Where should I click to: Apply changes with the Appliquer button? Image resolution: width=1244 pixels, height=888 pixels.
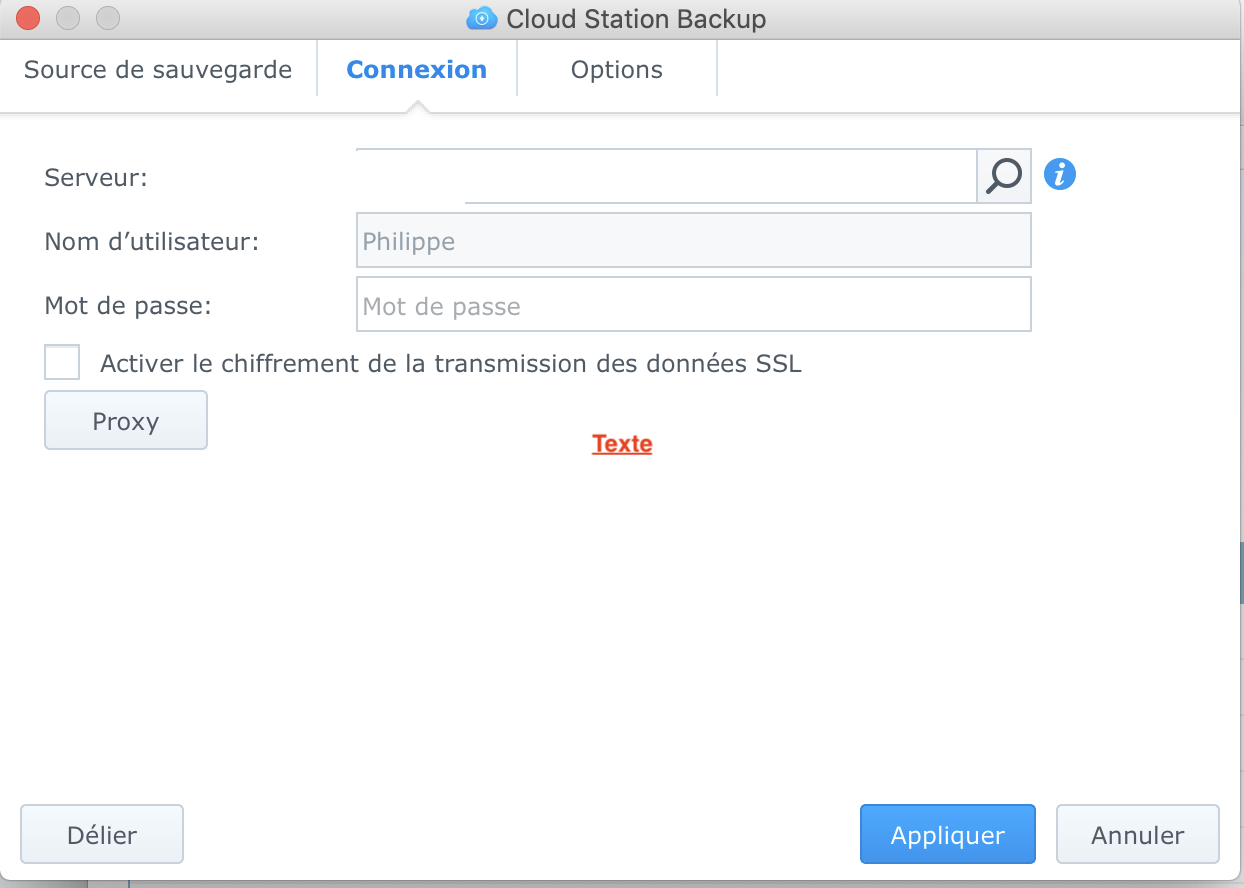point(947,835)
